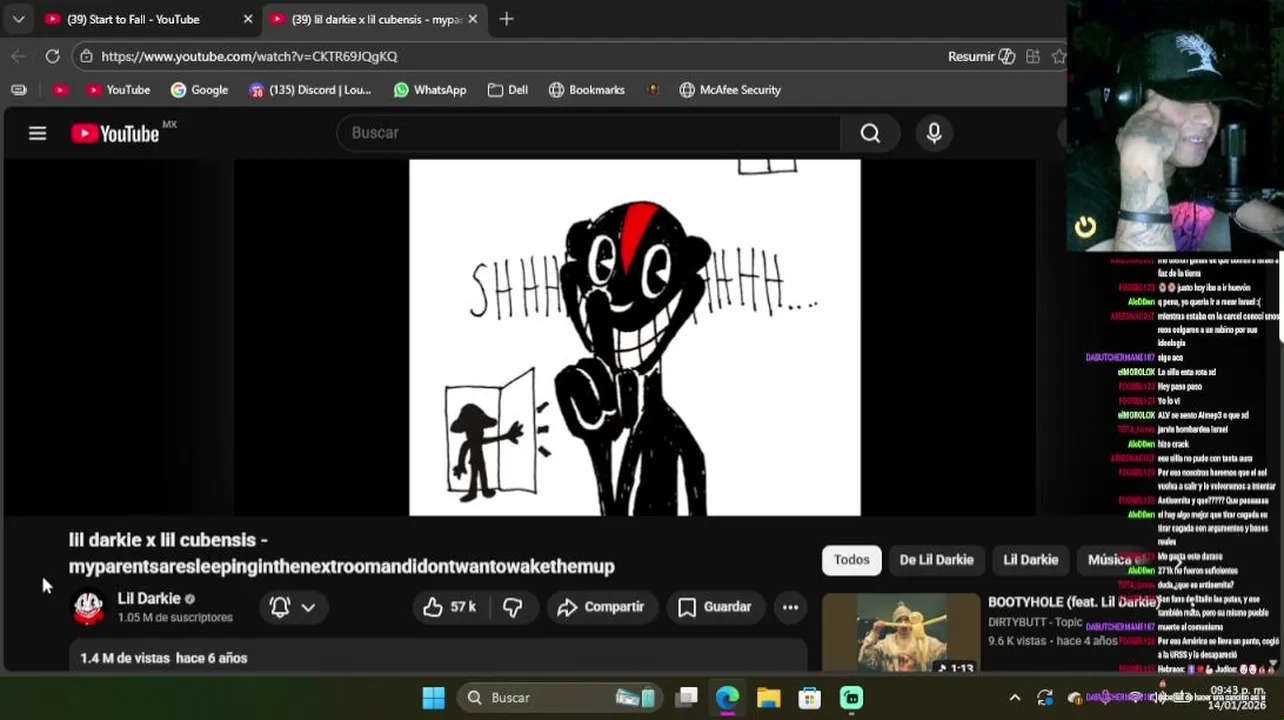Click the yellow power icon on webcam overlay
Screen dimensions: 1284x720
(x=1085, y=228)
